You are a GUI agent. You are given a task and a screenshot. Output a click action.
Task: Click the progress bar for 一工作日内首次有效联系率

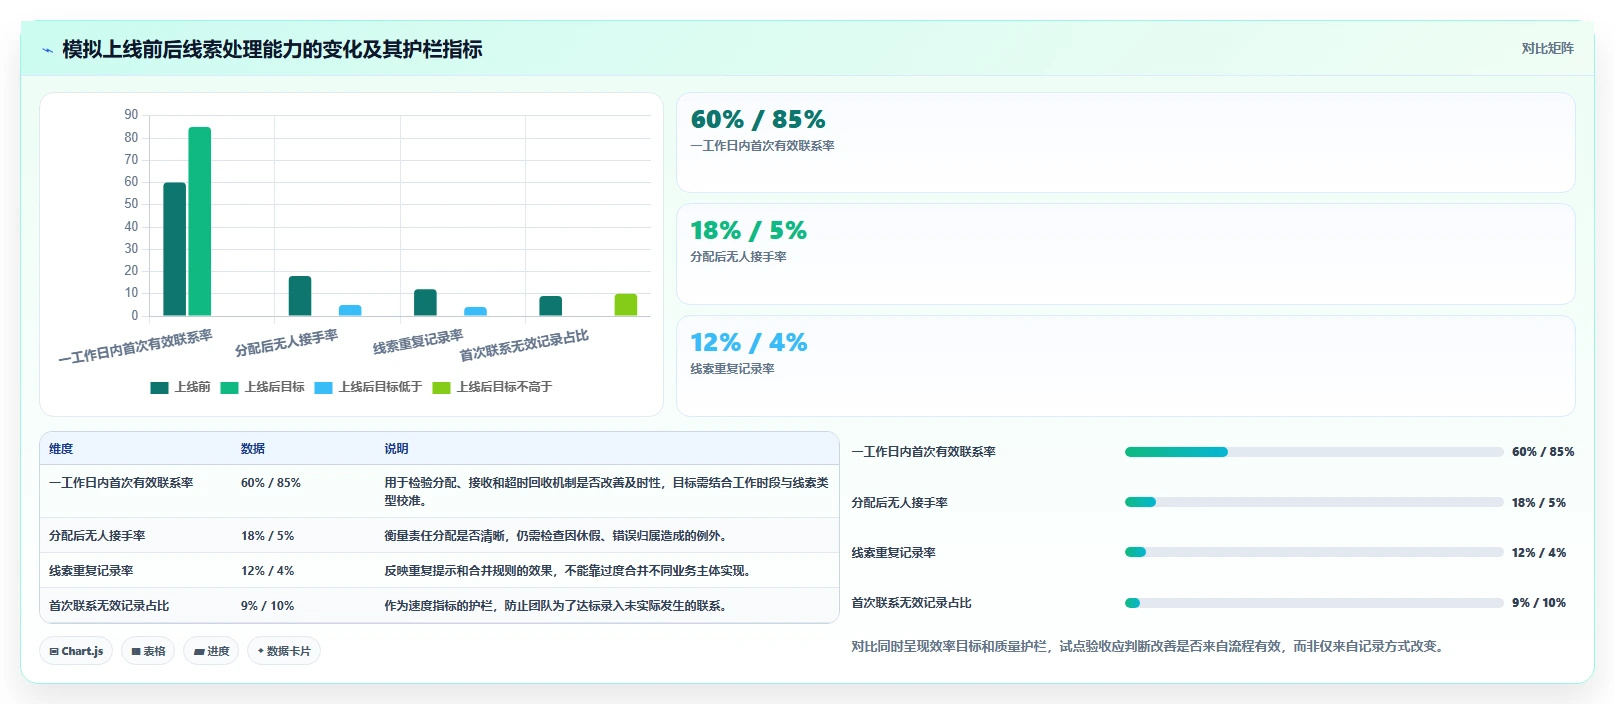1313,452
